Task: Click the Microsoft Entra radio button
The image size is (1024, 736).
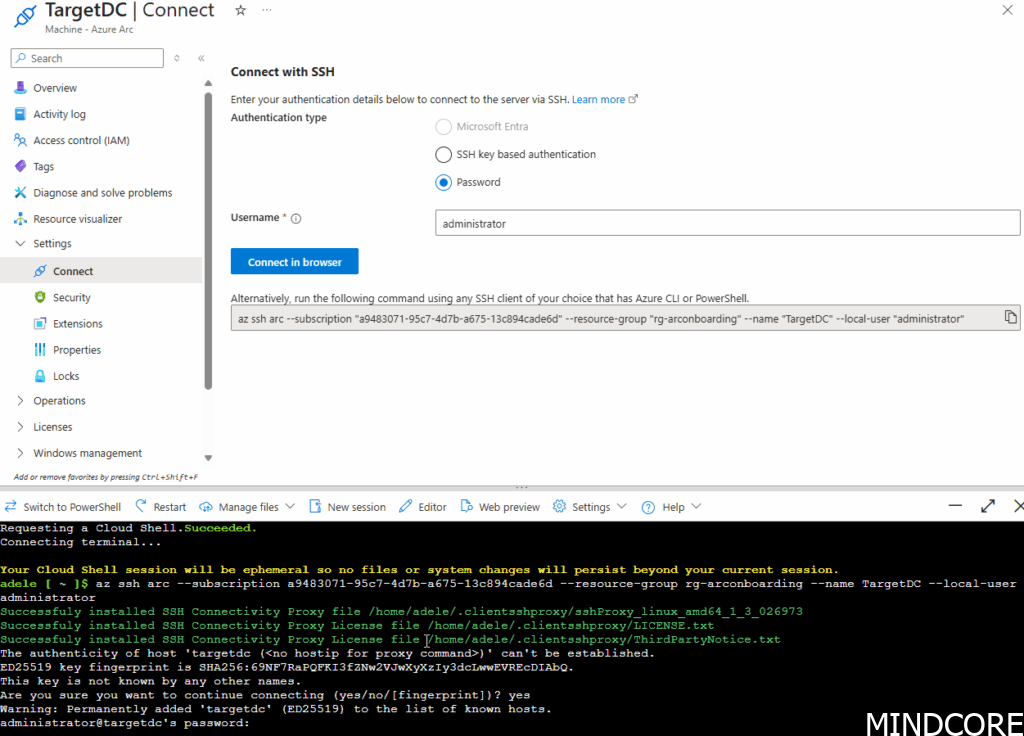Action: click(x=443, y=127)
